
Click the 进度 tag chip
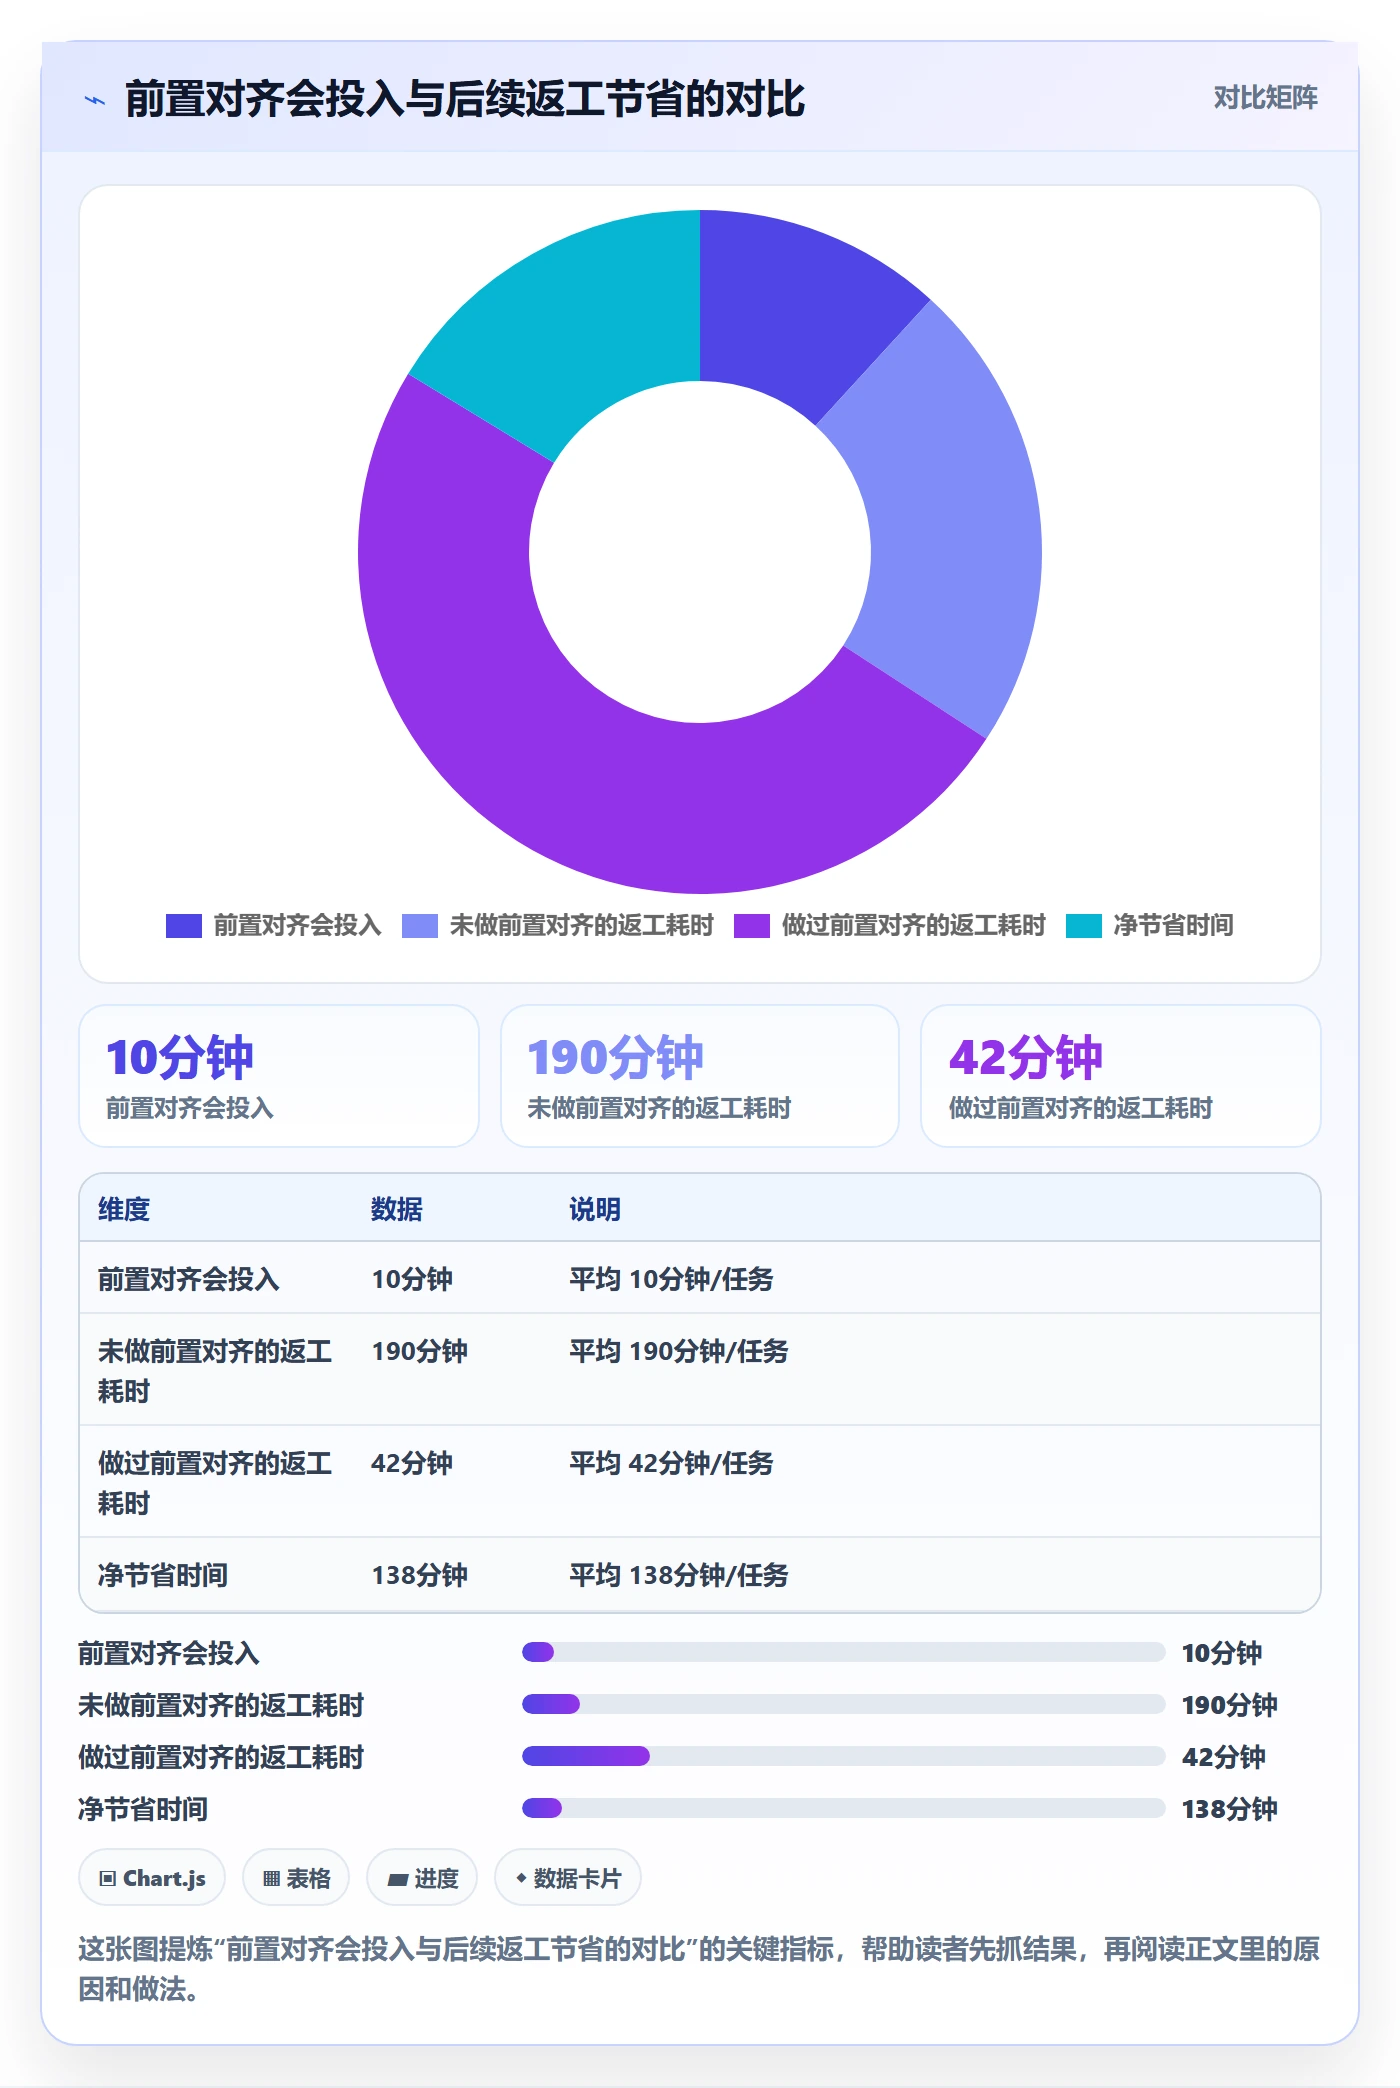422,1878
